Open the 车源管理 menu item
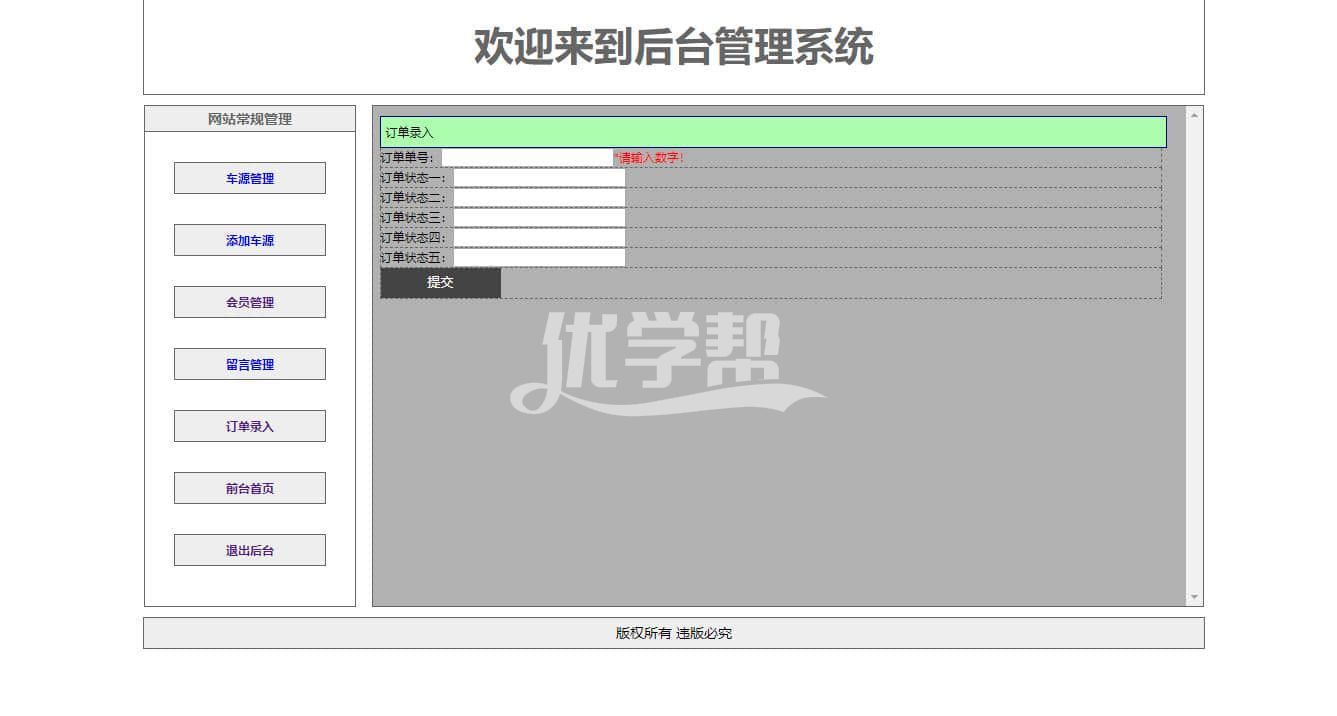The image size is (1337, 716). pos(249,178)
